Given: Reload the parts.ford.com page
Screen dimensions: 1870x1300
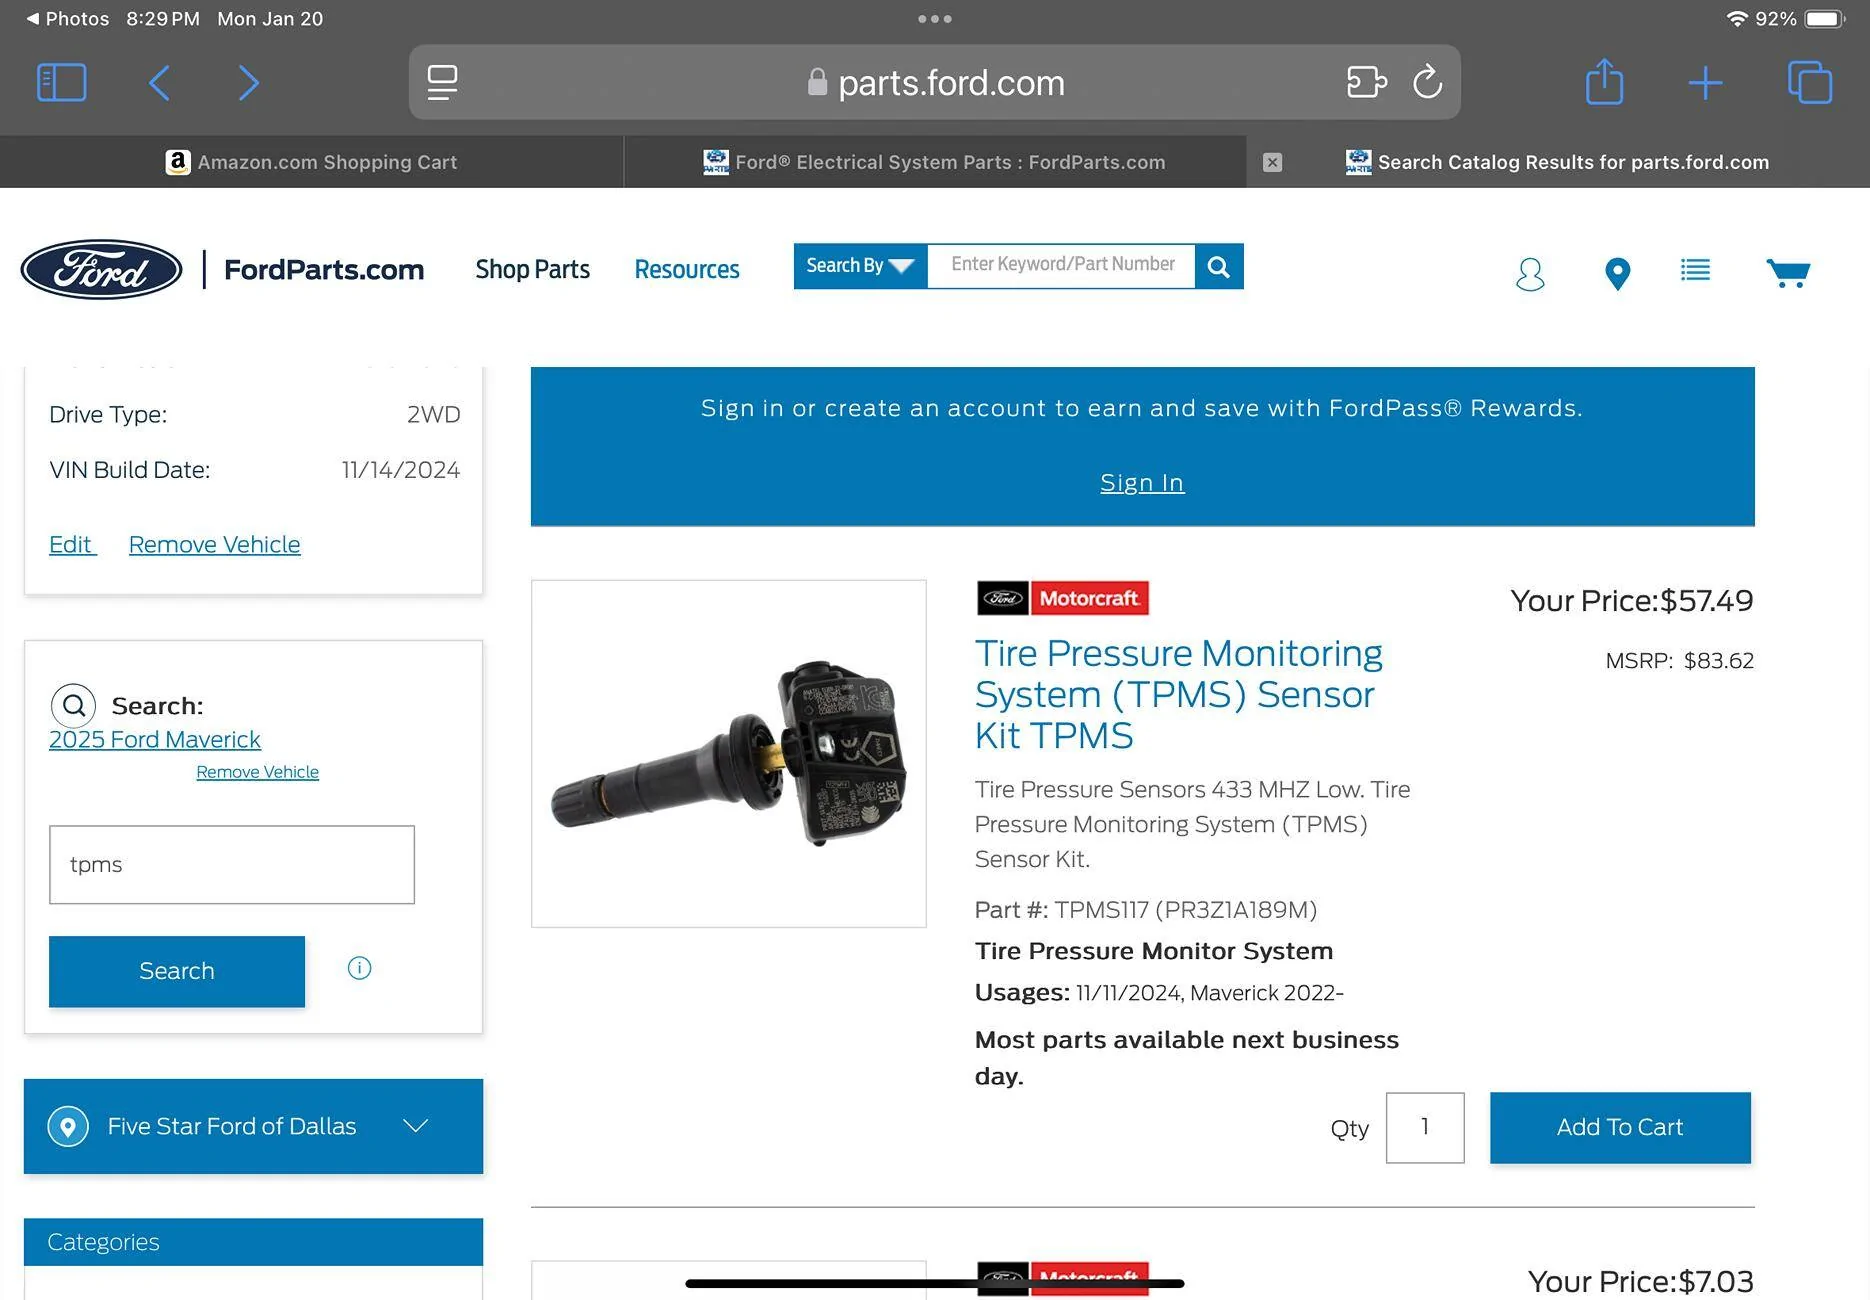Looking at the screenshot, I should [x=1427, y=81].
